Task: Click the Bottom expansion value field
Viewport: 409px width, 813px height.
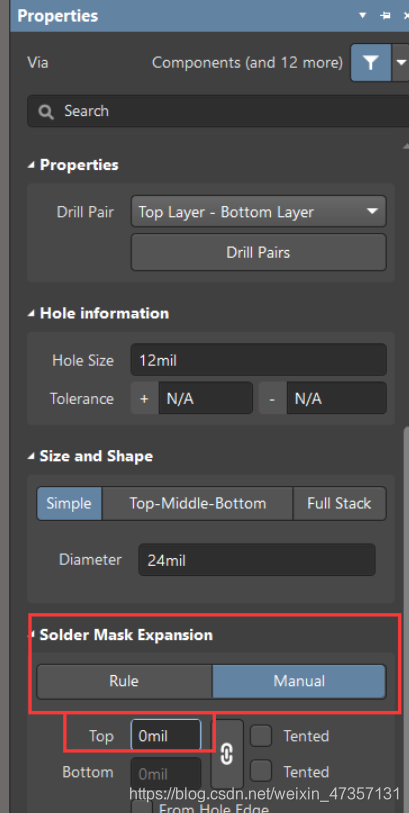Action: [166, 774]
